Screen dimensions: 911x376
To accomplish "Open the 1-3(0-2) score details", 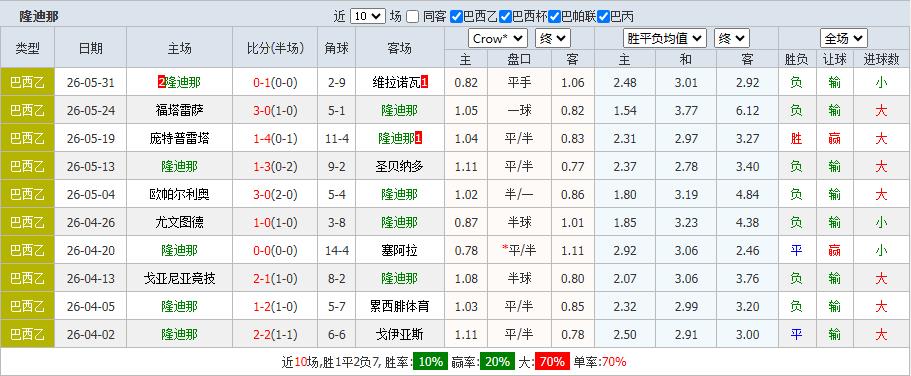I will [x=275, y=166].
